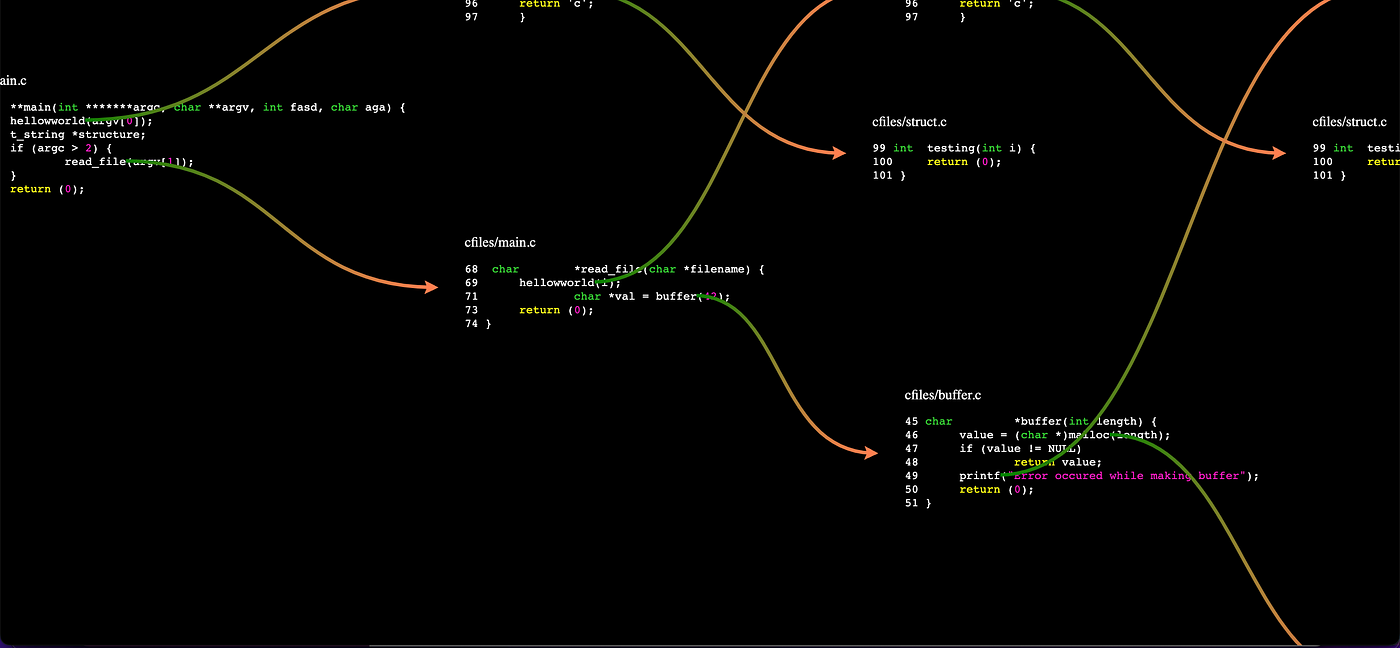Screen dimensions: 1400x648
Task: Select the **main(int *******argc signature line
Action: pos(207,107)
